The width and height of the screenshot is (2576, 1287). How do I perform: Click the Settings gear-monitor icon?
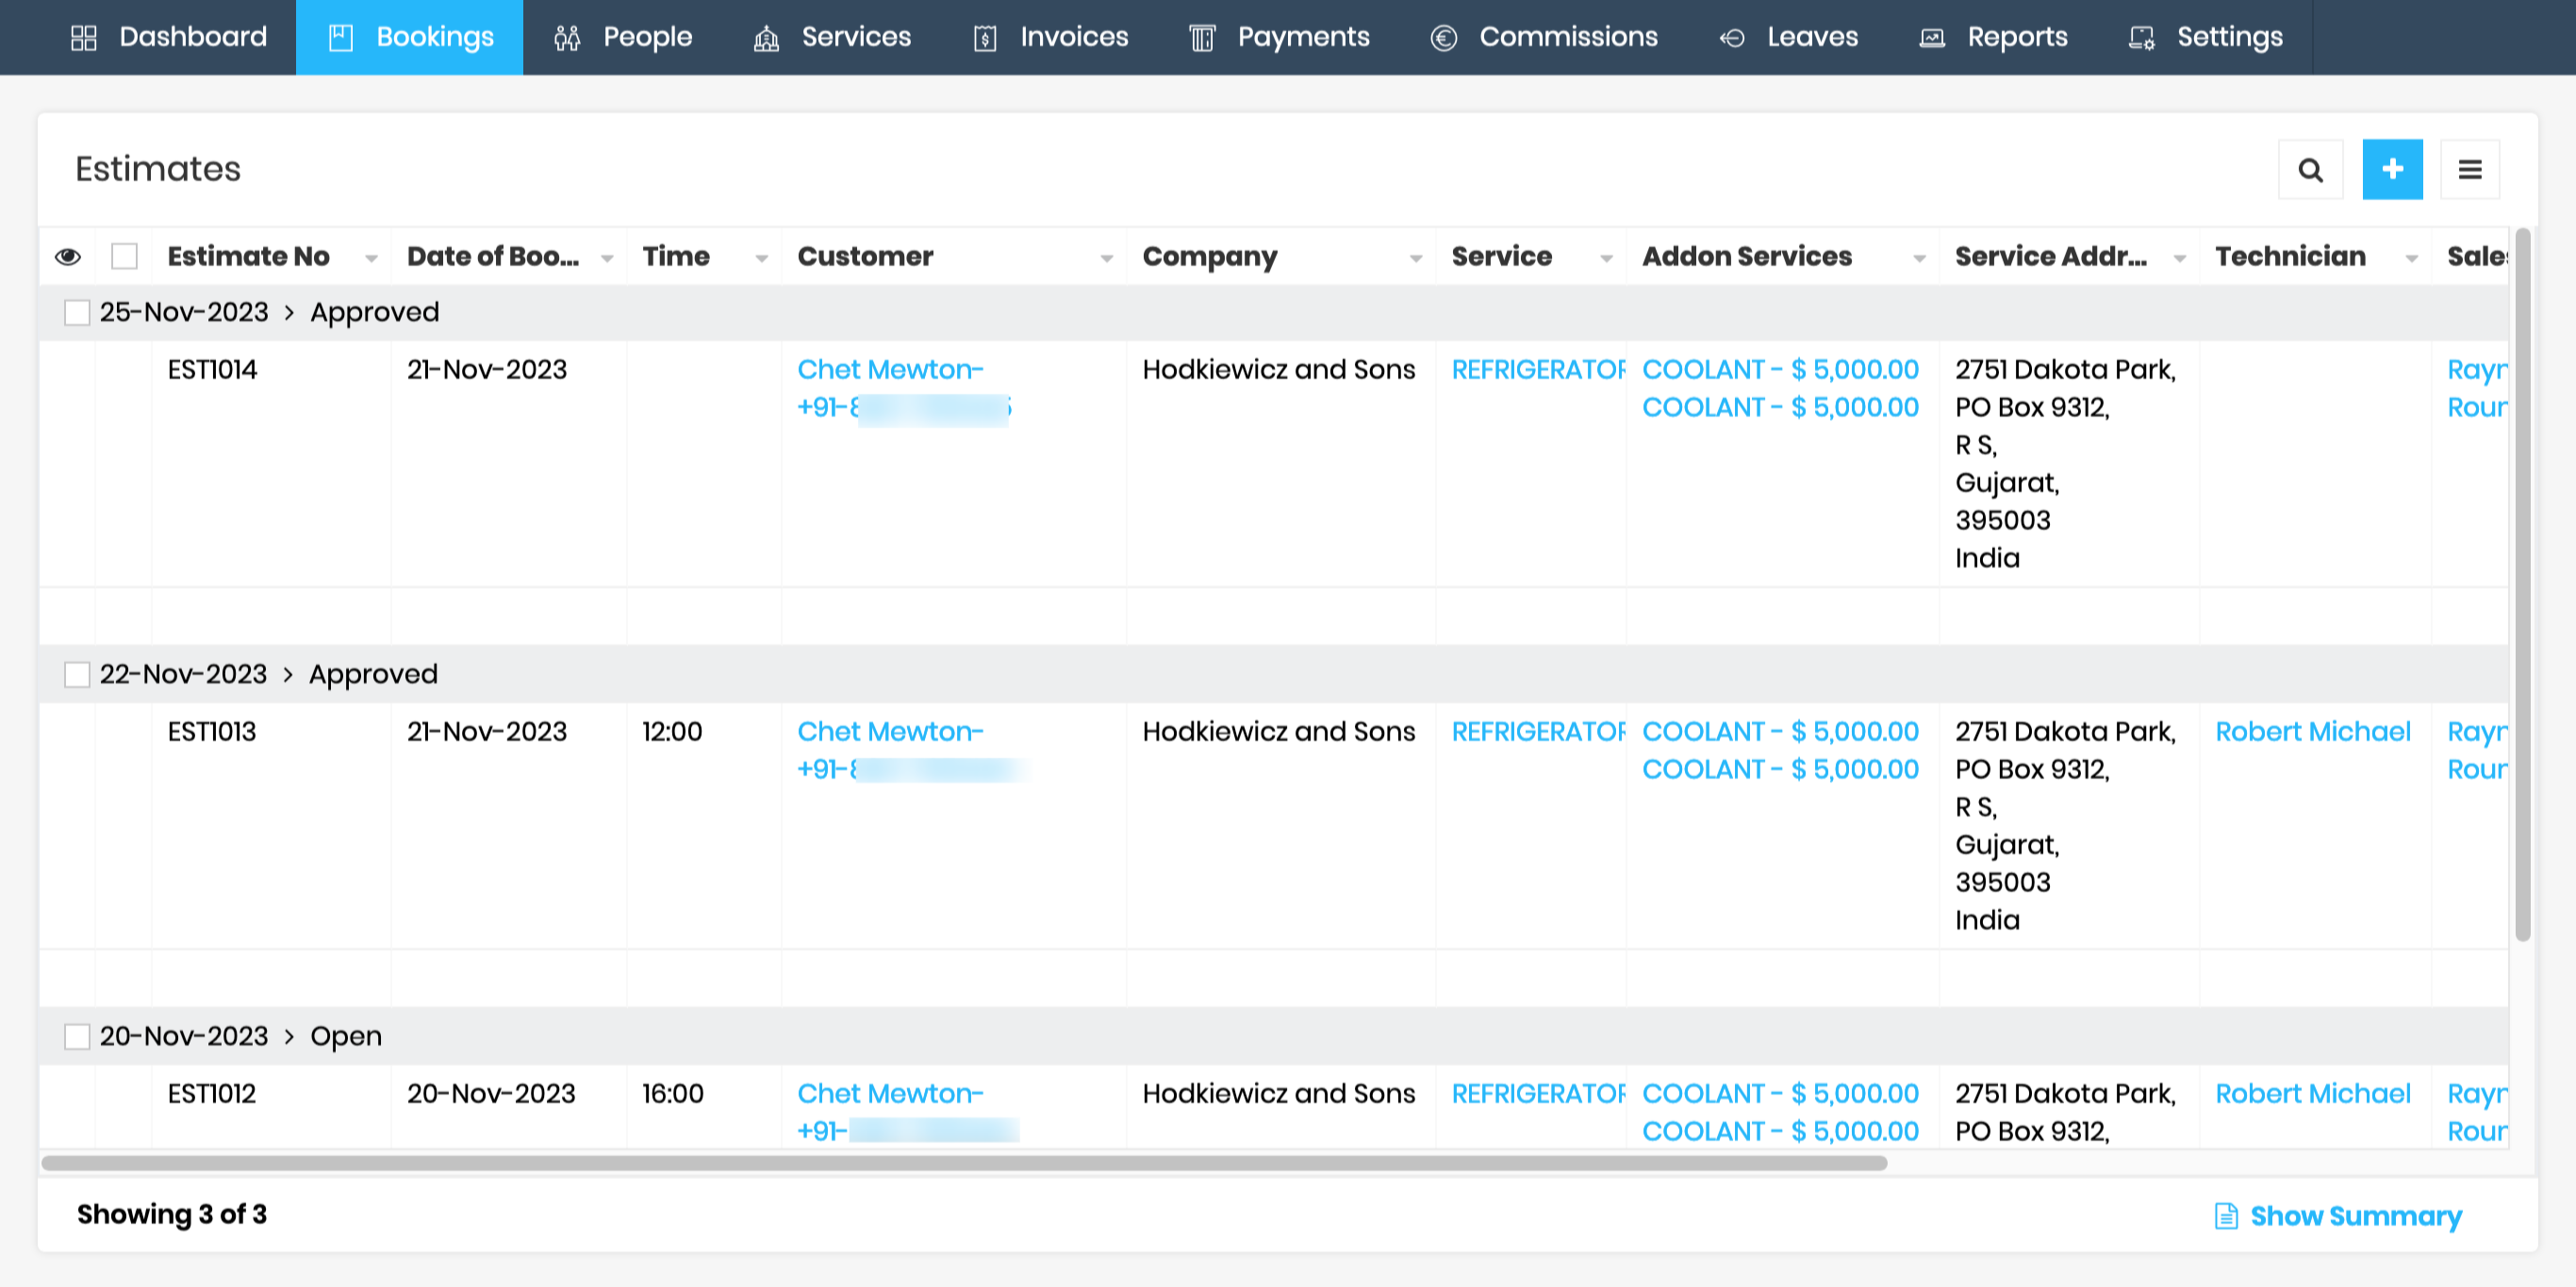pos(2141,38)
